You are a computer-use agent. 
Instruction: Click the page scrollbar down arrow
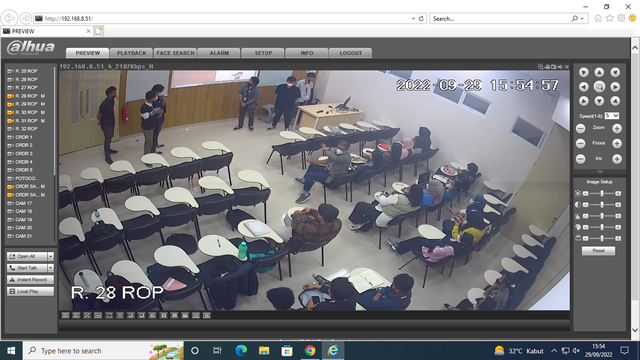click(x=635, y=330)
